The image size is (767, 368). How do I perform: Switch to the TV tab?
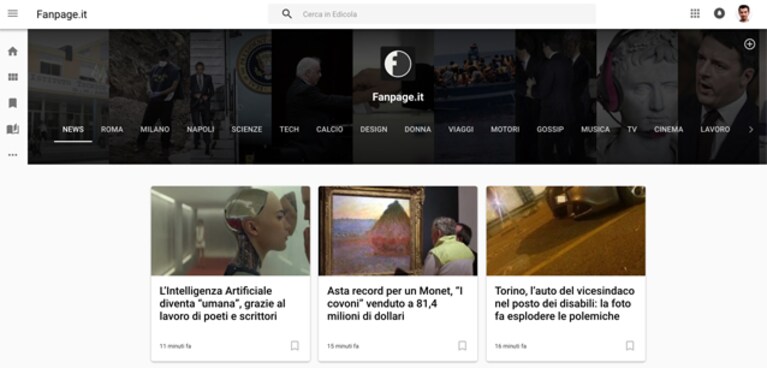[632, 130]
